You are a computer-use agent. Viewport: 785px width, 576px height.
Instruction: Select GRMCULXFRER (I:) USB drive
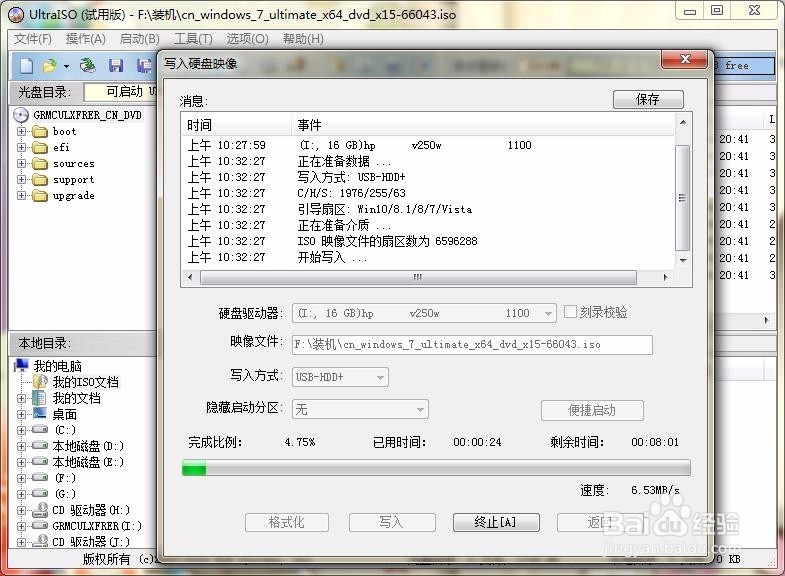click(97, 526)
